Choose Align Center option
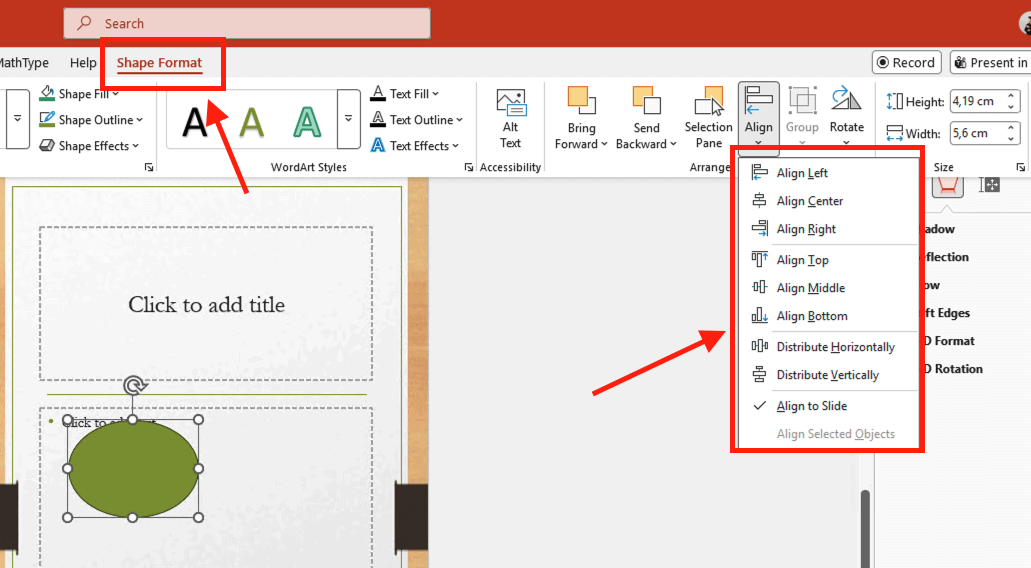Viewport: 1031px width, 568px height. [809, 201]
